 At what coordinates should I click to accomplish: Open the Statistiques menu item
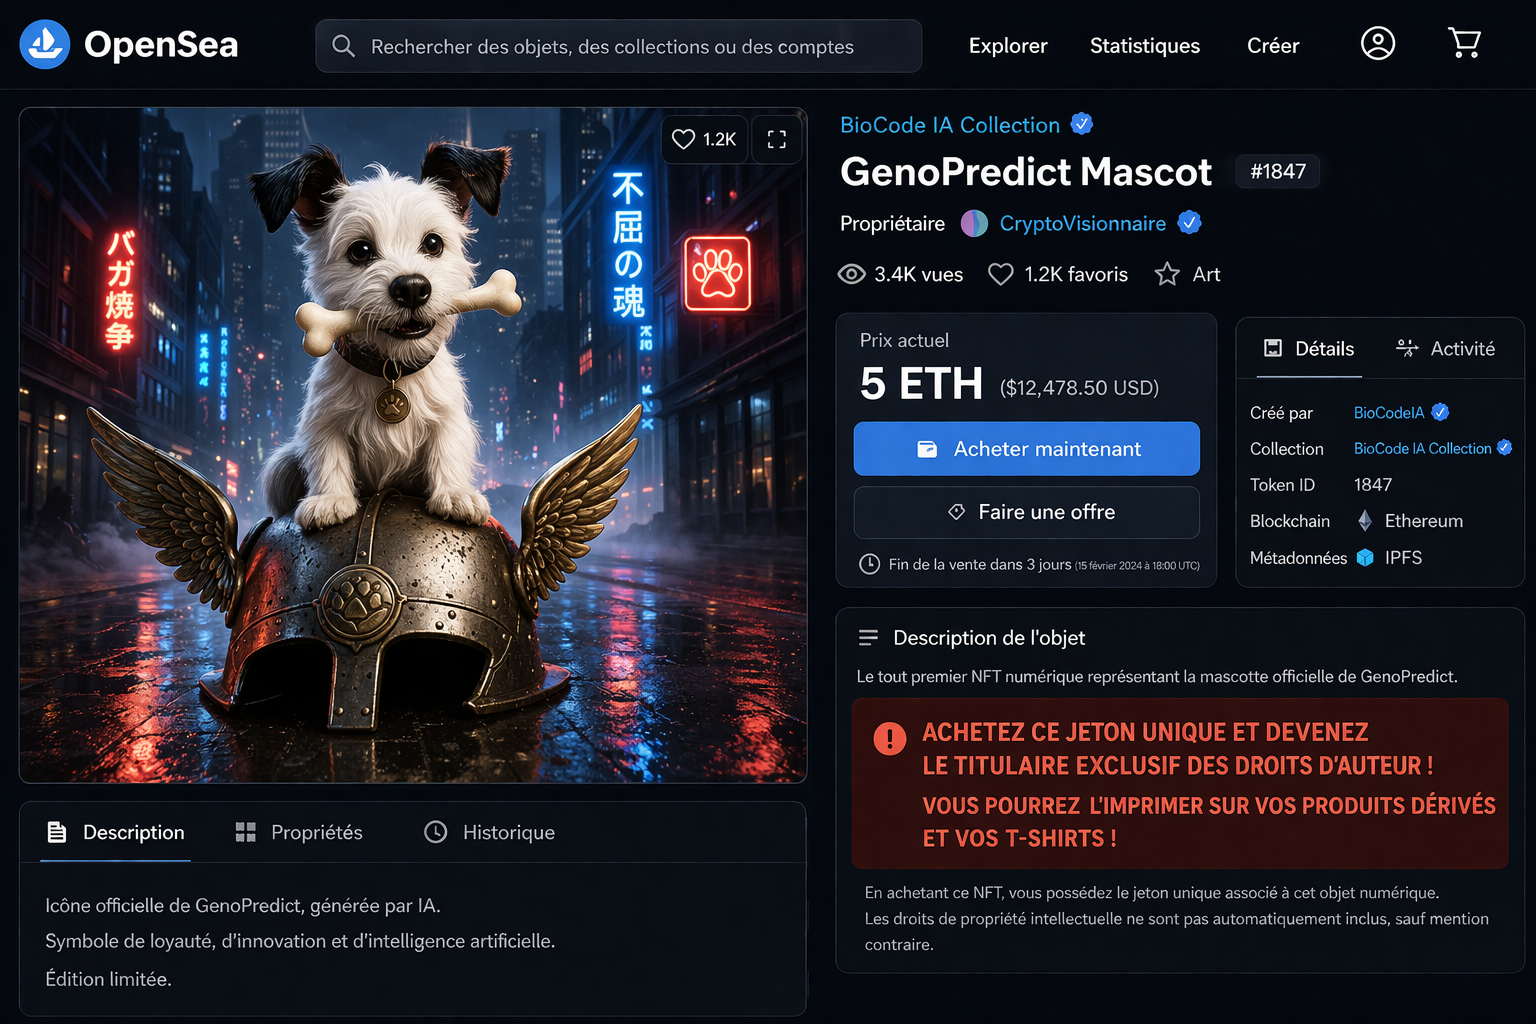tap(1145, 46)
